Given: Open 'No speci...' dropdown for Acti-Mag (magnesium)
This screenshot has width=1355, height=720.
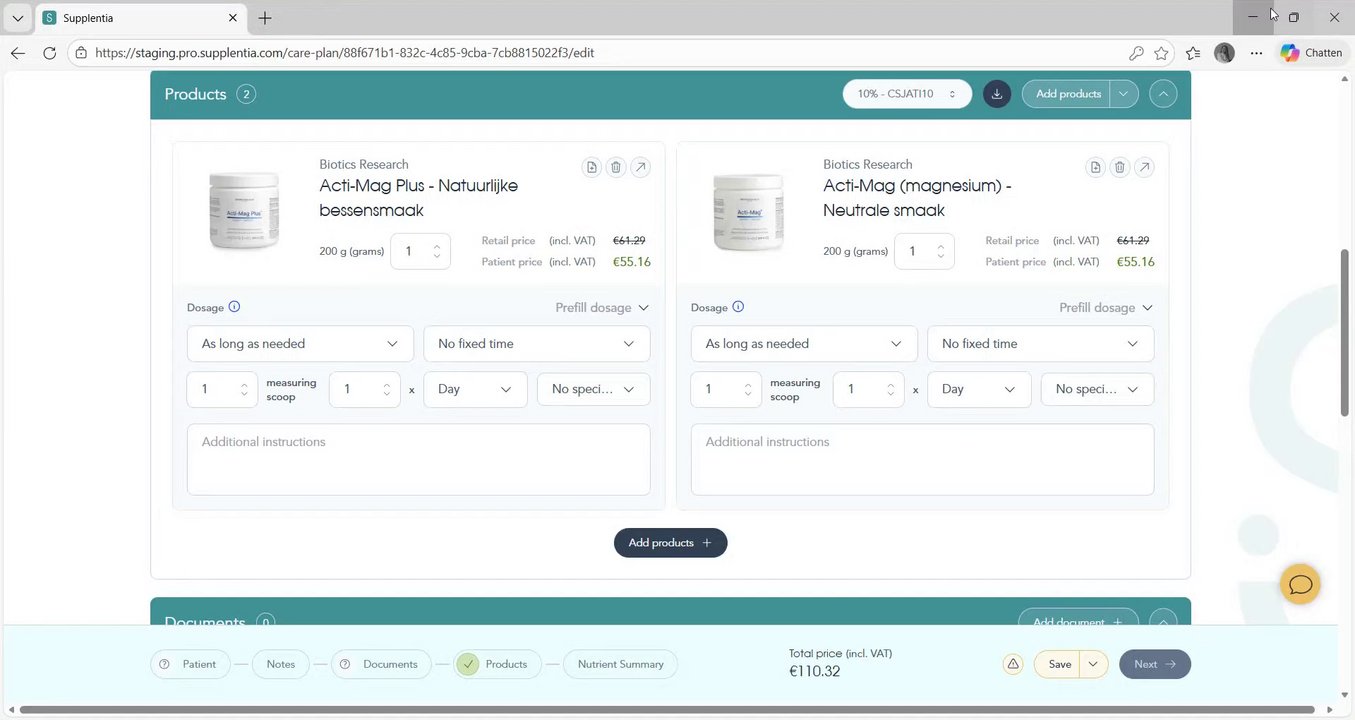Looking at the screenshot, I should [1097, 389].
